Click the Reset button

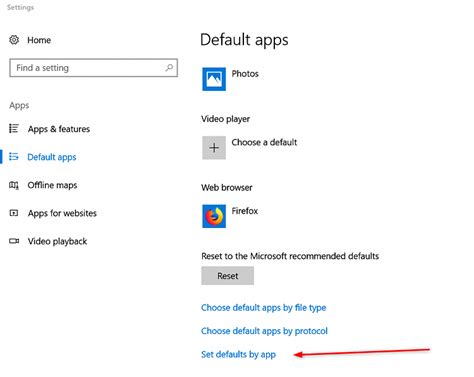227,276
